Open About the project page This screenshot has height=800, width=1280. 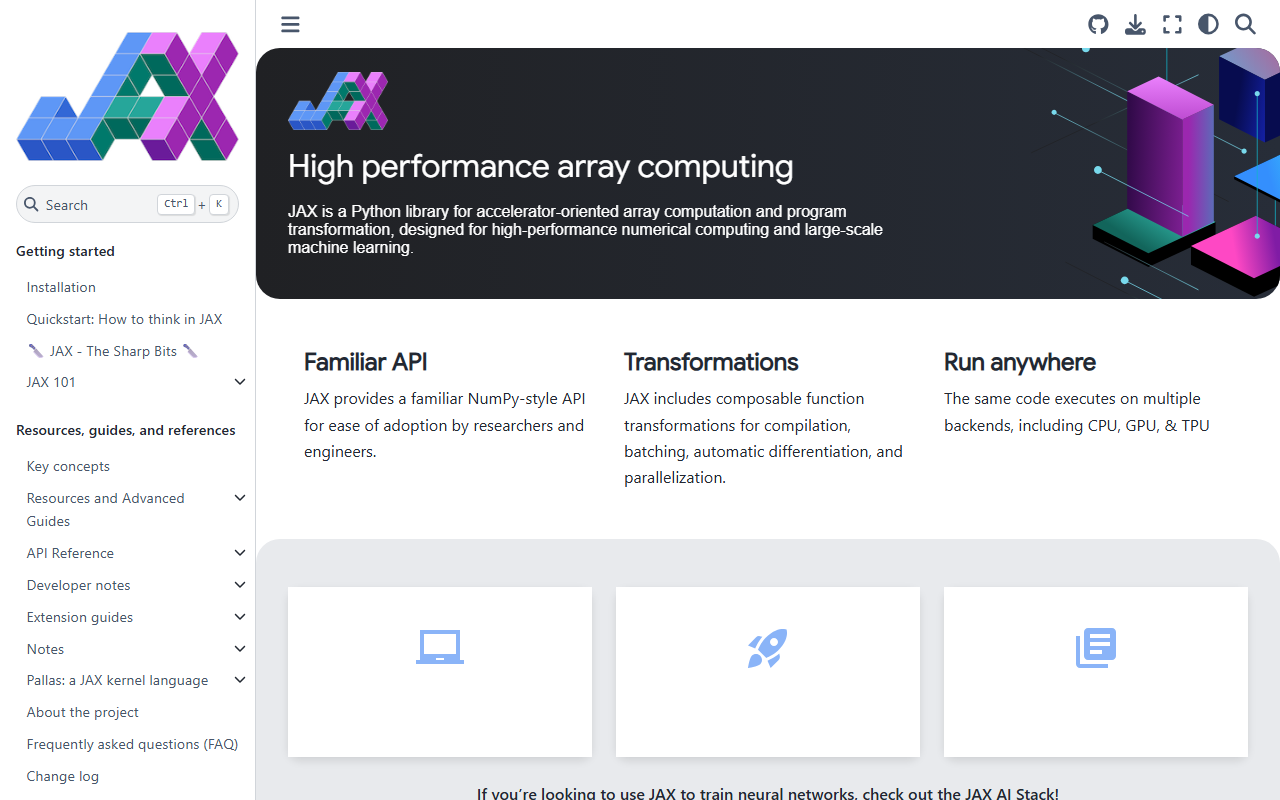click(83, 712)
